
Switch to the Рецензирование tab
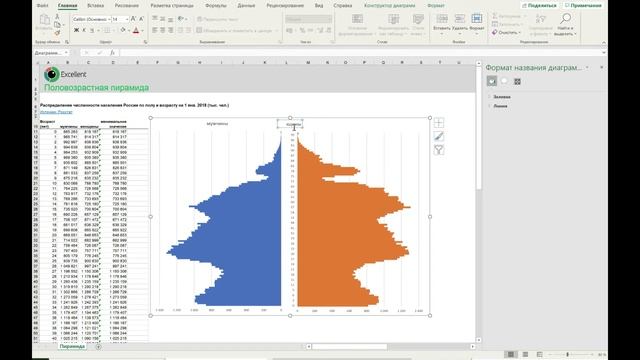285,6
